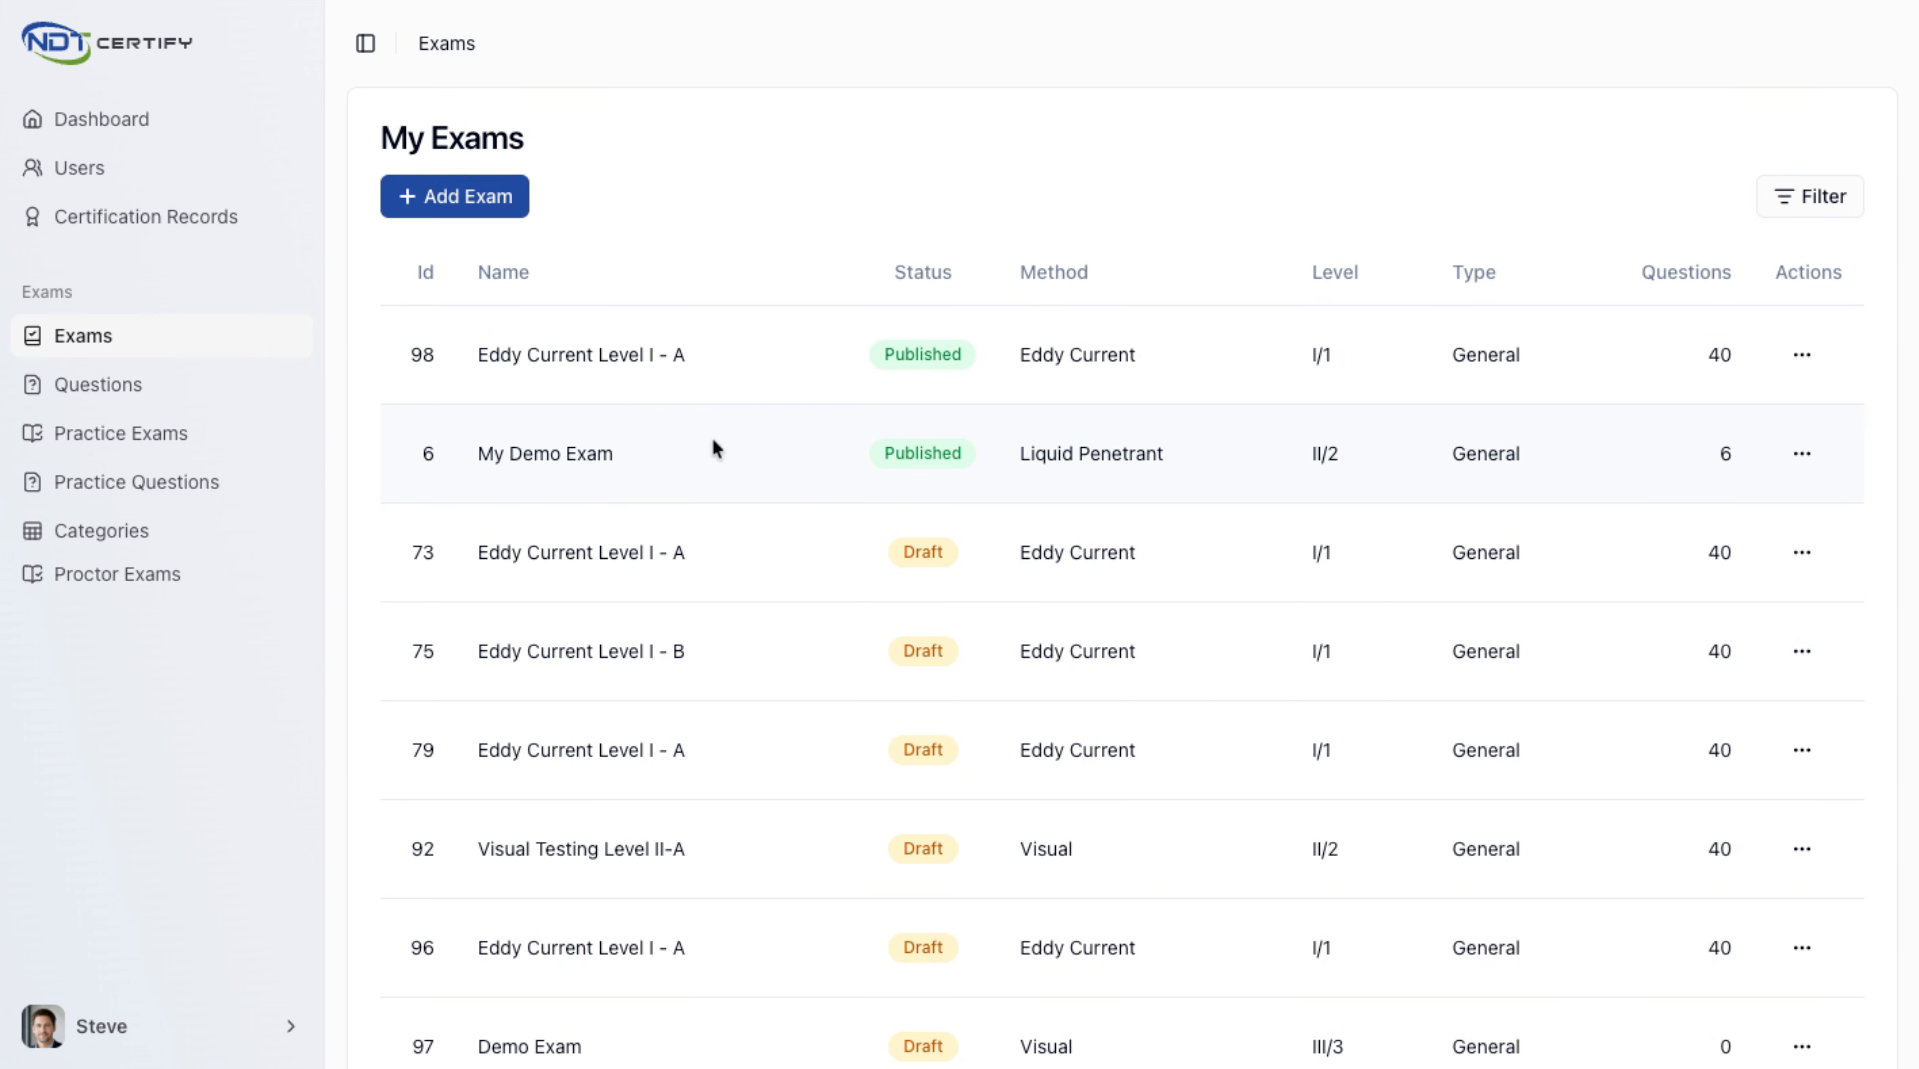Click the Level column header

coord(1334,272)
